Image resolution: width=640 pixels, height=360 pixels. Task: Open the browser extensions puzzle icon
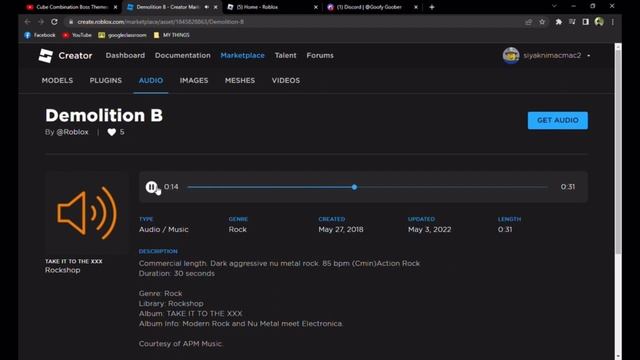(558, 22)
